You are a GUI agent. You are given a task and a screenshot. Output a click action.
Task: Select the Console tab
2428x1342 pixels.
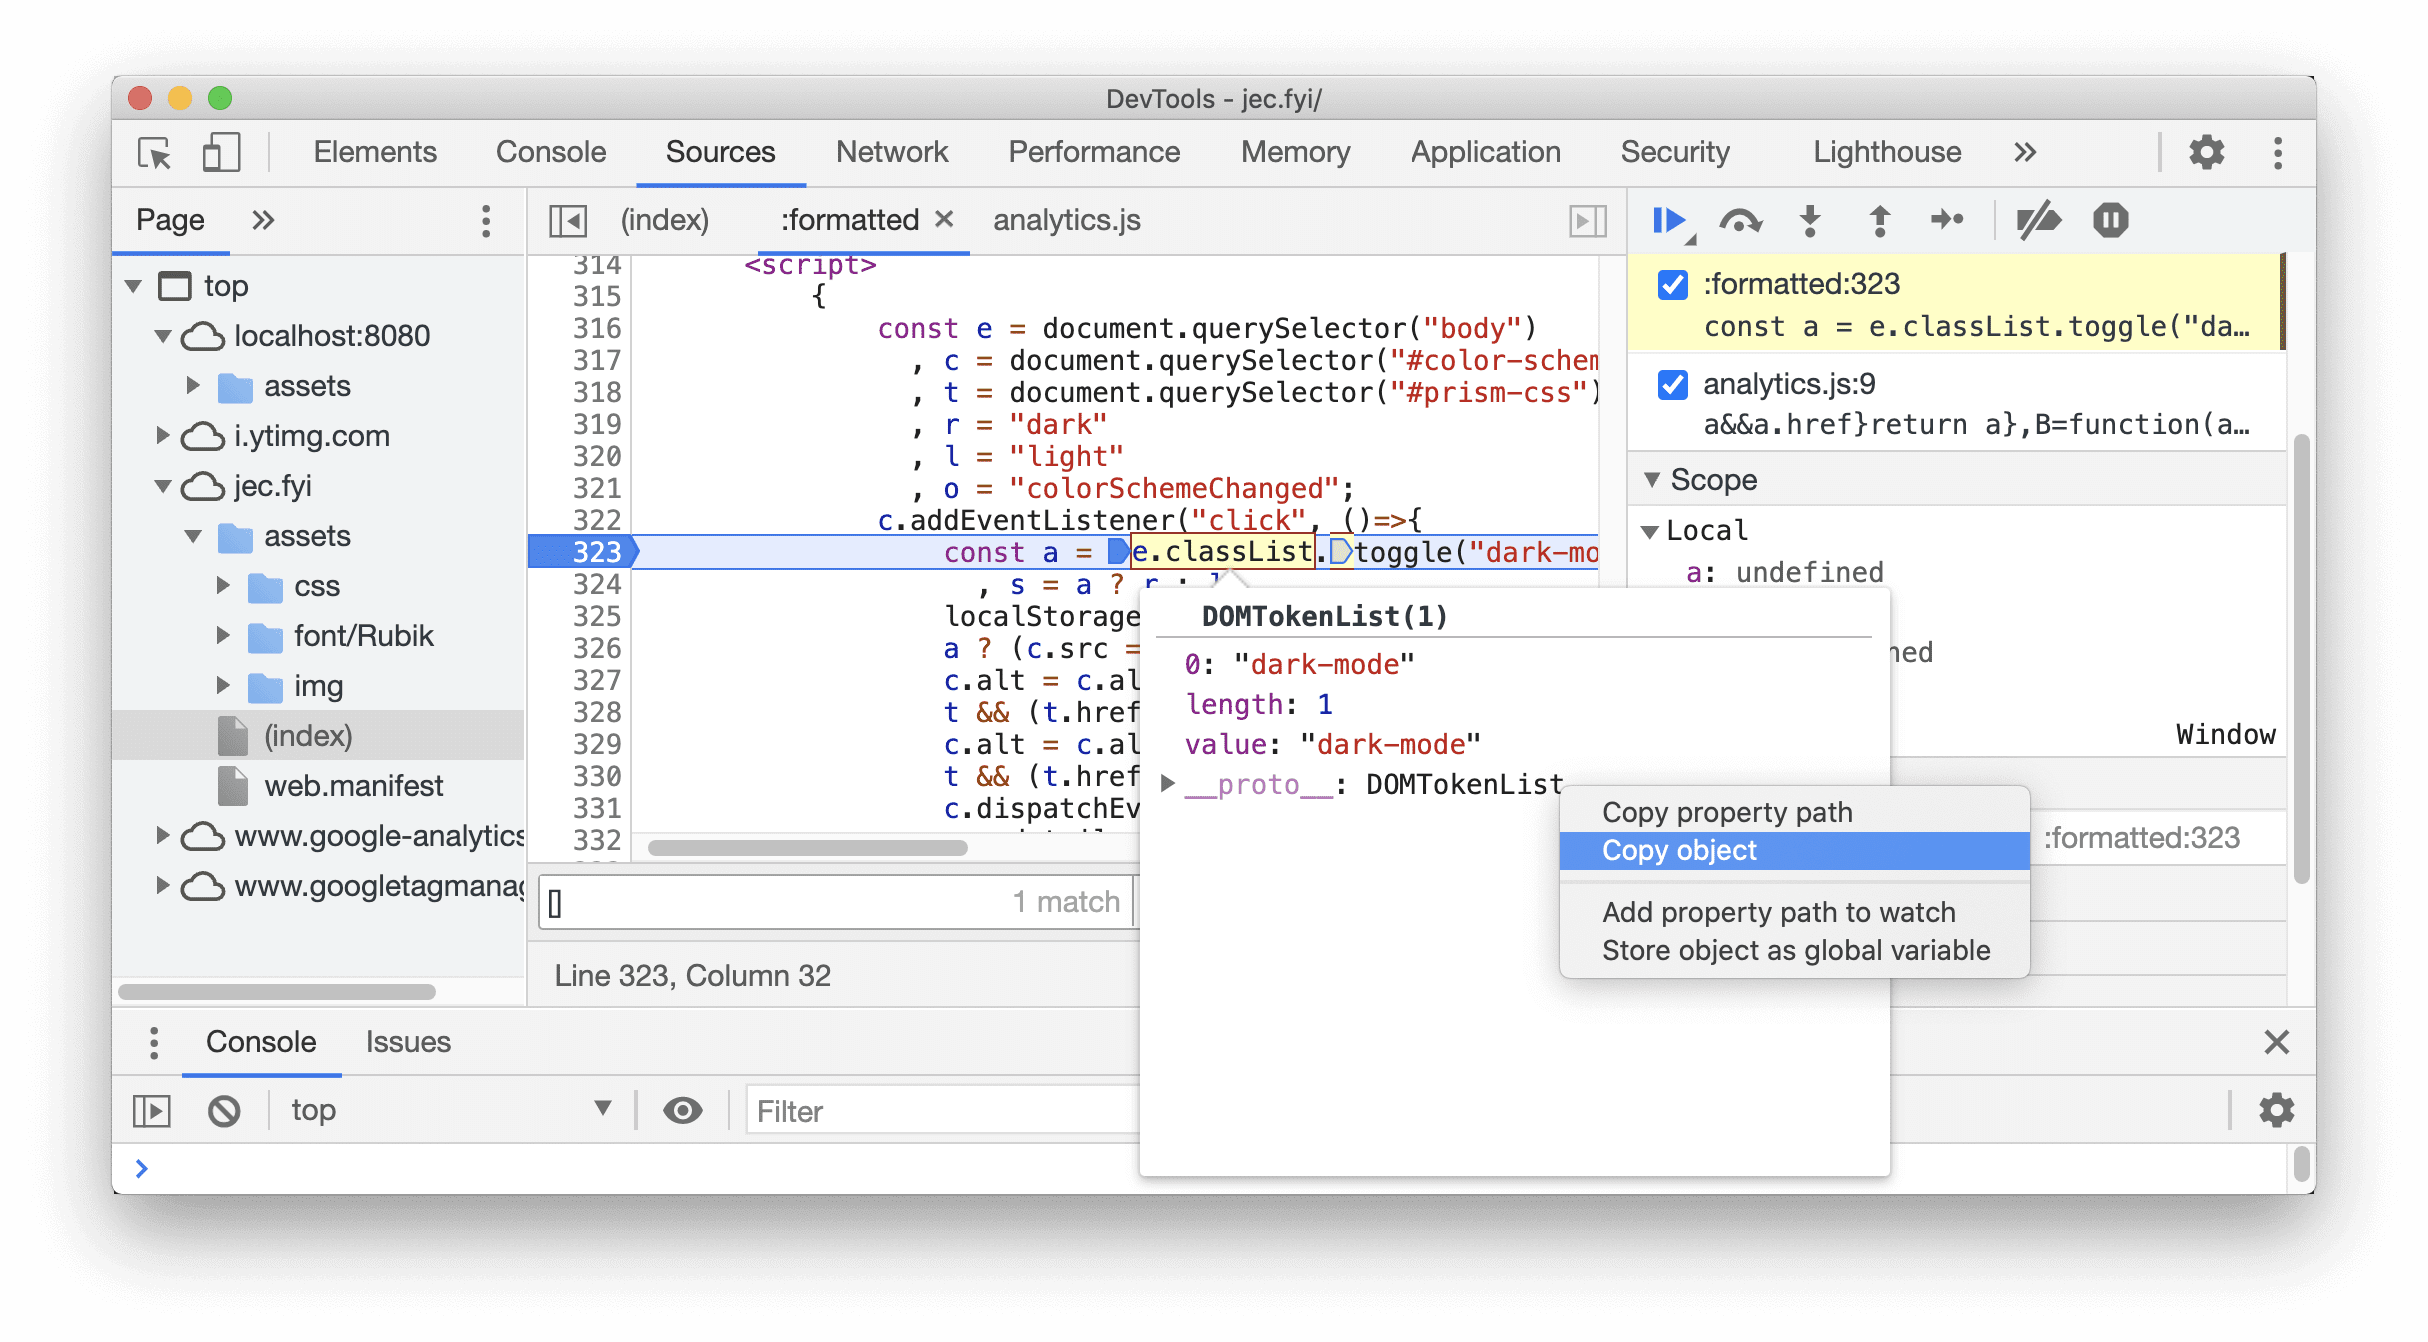coord(261,1041)
